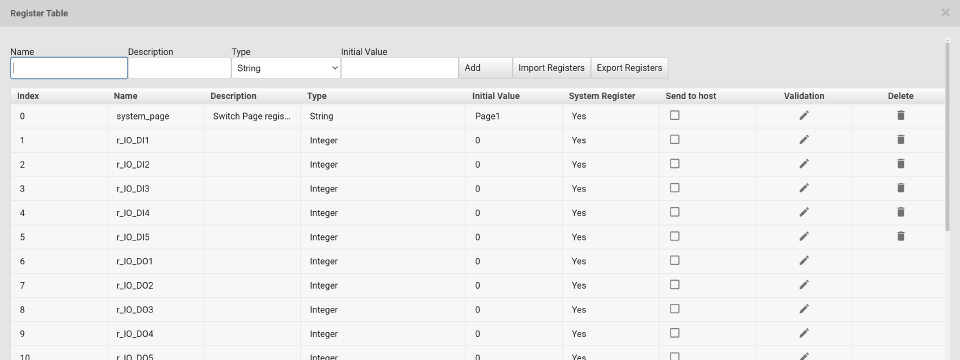960x360 pixels.
Task: Select the Integer type cell for r_IO_DI2
Action: [383, 165]
